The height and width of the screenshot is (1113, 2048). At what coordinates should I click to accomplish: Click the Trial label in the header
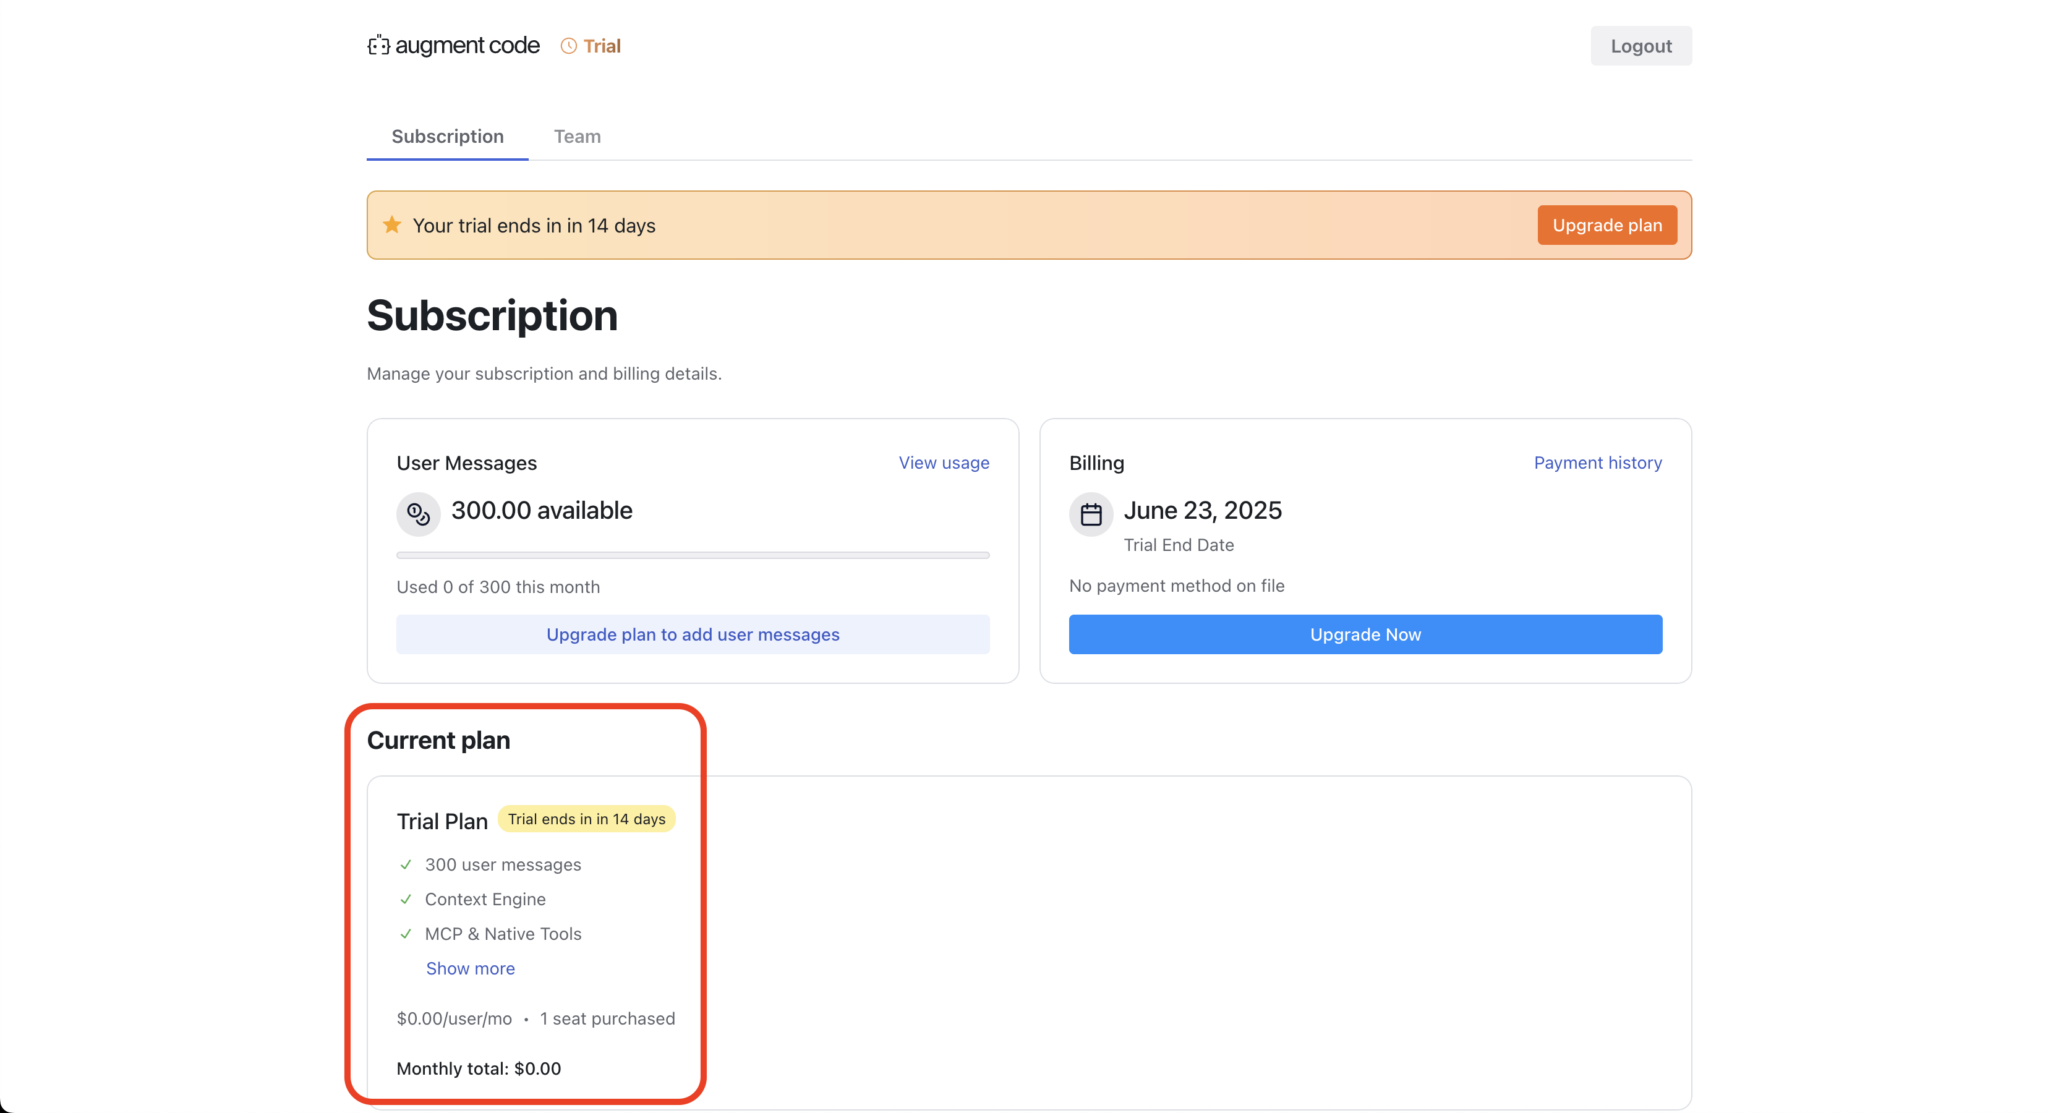601,45
